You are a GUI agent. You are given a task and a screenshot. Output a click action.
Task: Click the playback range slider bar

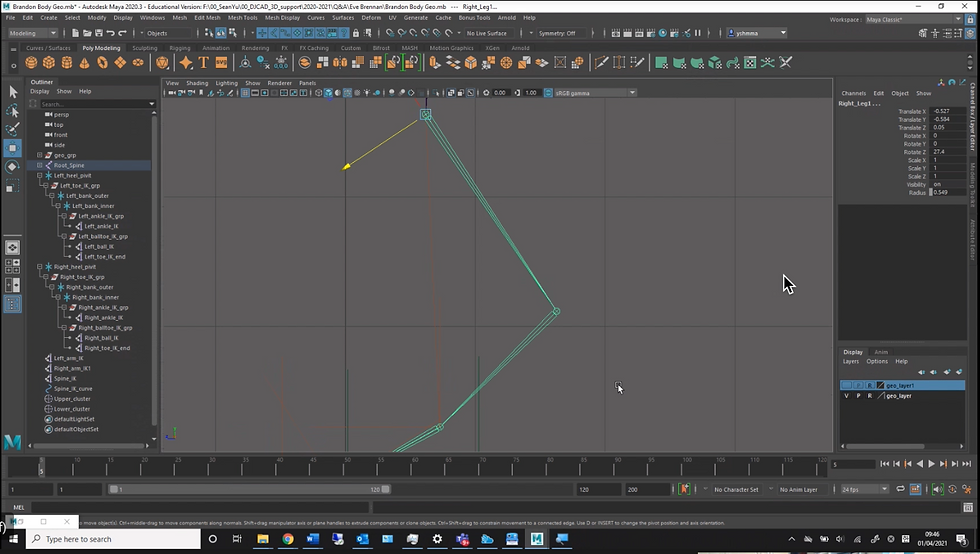click(x=249, y=489)
